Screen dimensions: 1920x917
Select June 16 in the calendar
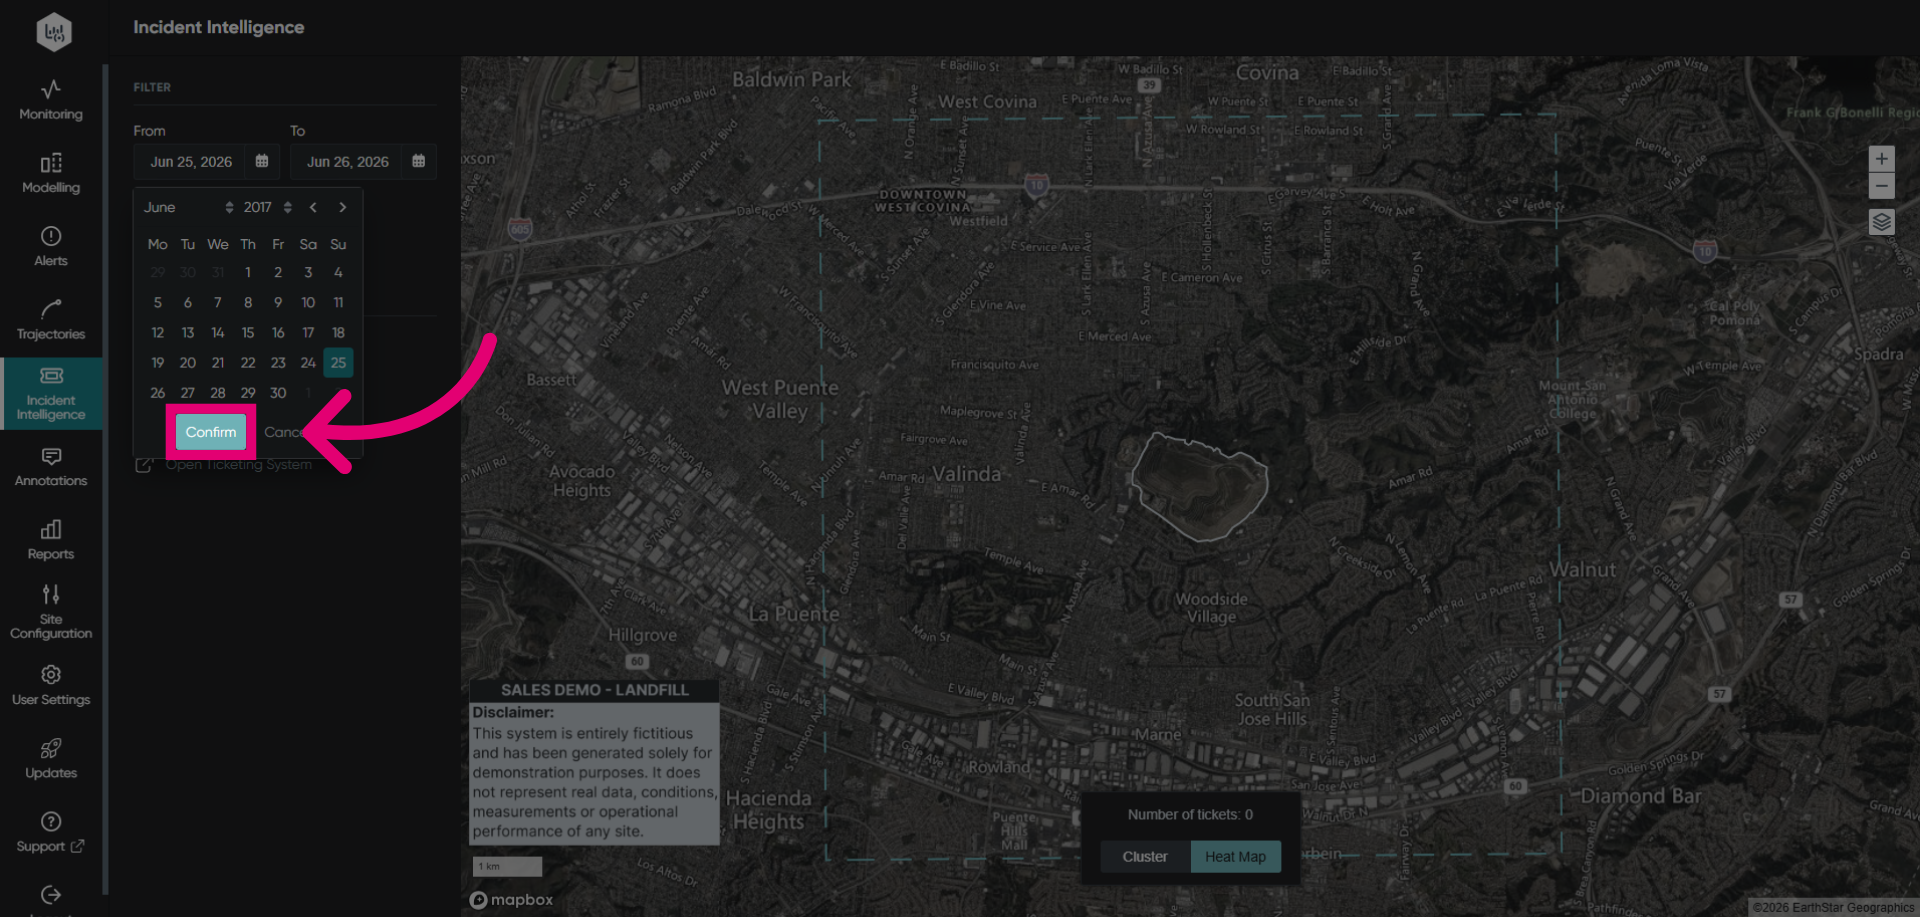tap(278, 333)
